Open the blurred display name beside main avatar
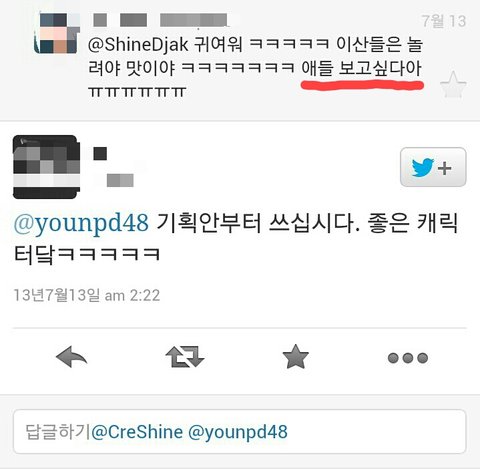The image size is (480, 469). [100, 154]
